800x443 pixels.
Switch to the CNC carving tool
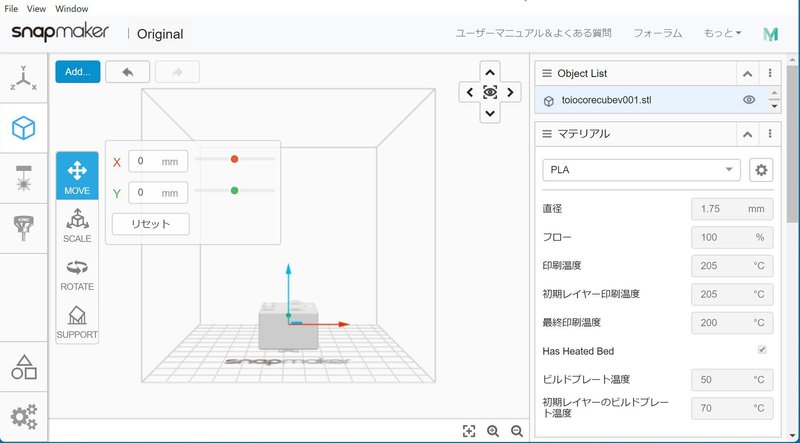click(x=23, y=228)
